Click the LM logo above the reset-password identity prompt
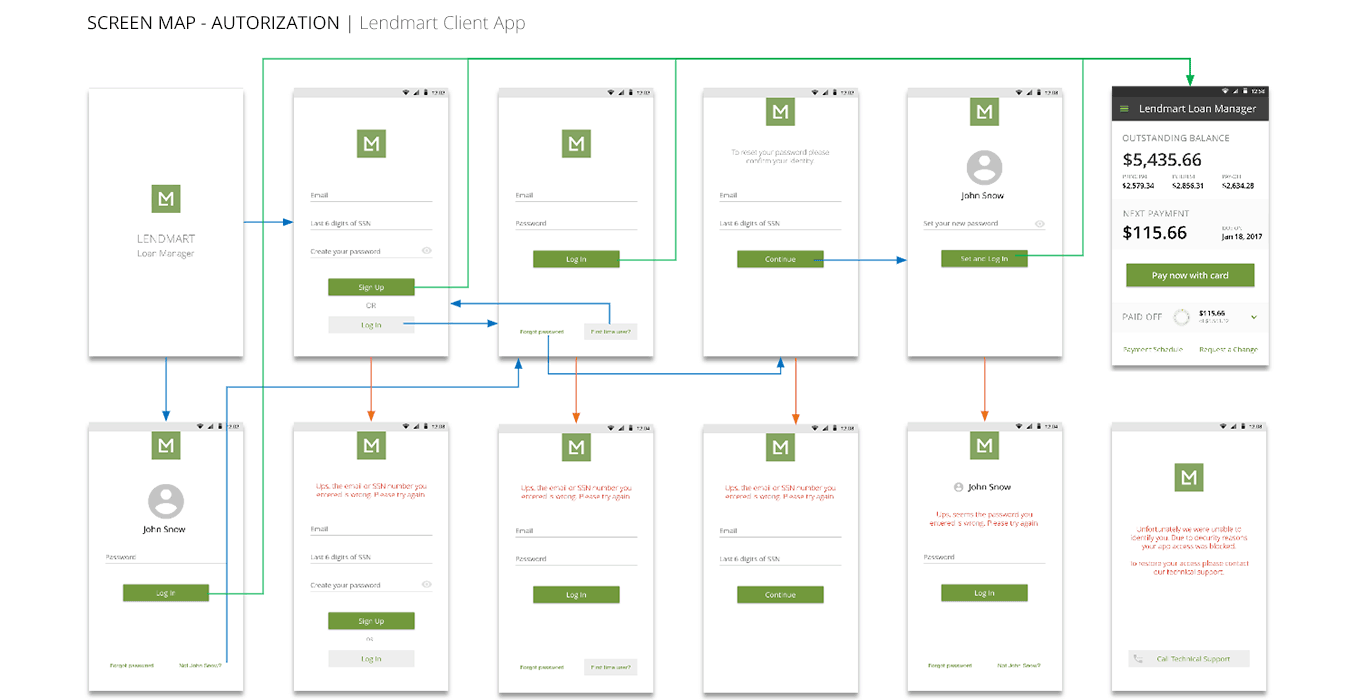Viewport: 1350px width, 700px height. [x=780, y=111]
